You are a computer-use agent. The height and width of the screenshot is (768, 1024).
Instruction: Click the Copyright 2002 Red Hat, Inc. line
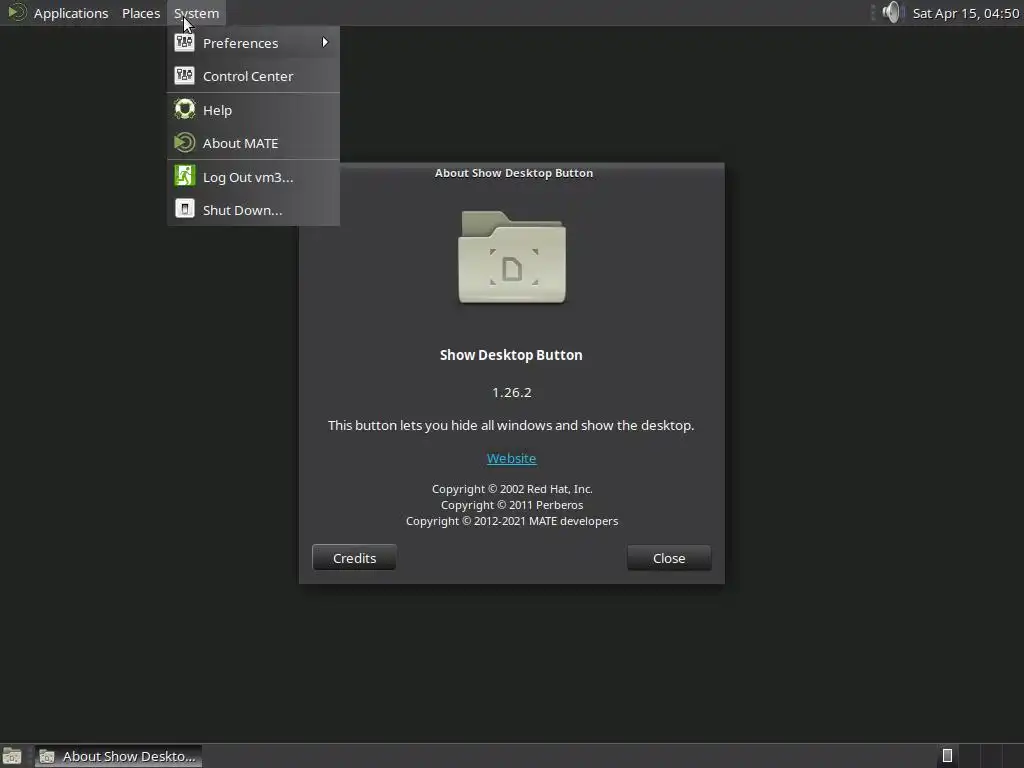(x=512, y=489)
